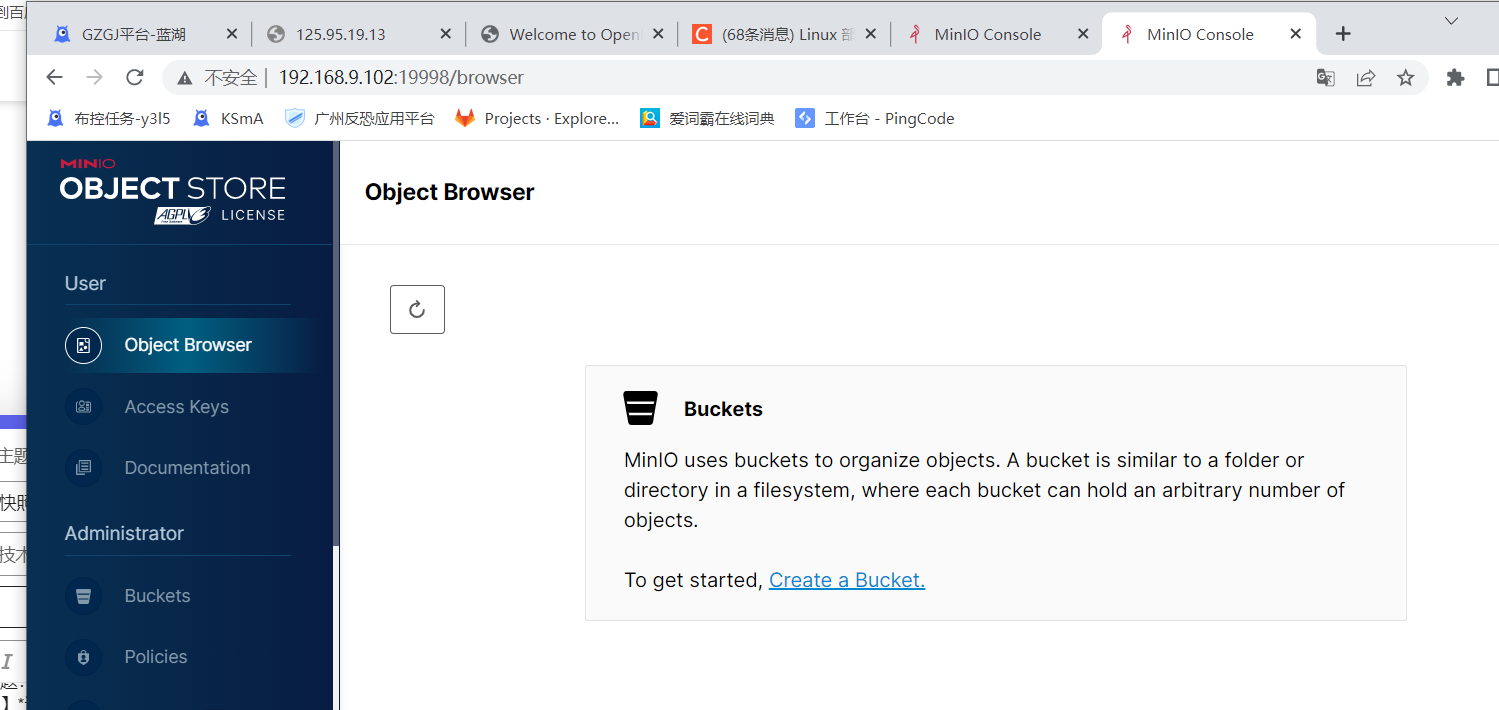Click the Object Browser sidebar icon
Viewport: 1499px width, 710px height.
(x=83, y=345)
